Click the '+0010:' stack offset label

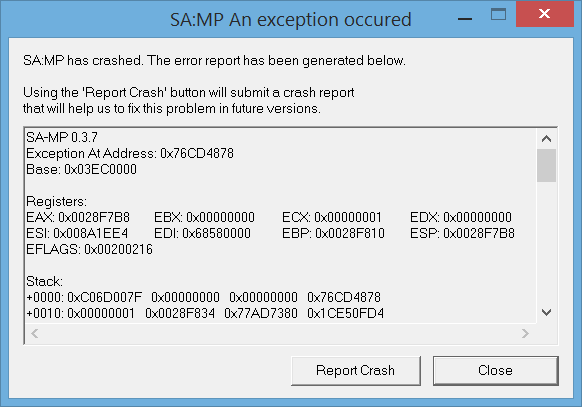pyautogui.click(x=45, y=313)
